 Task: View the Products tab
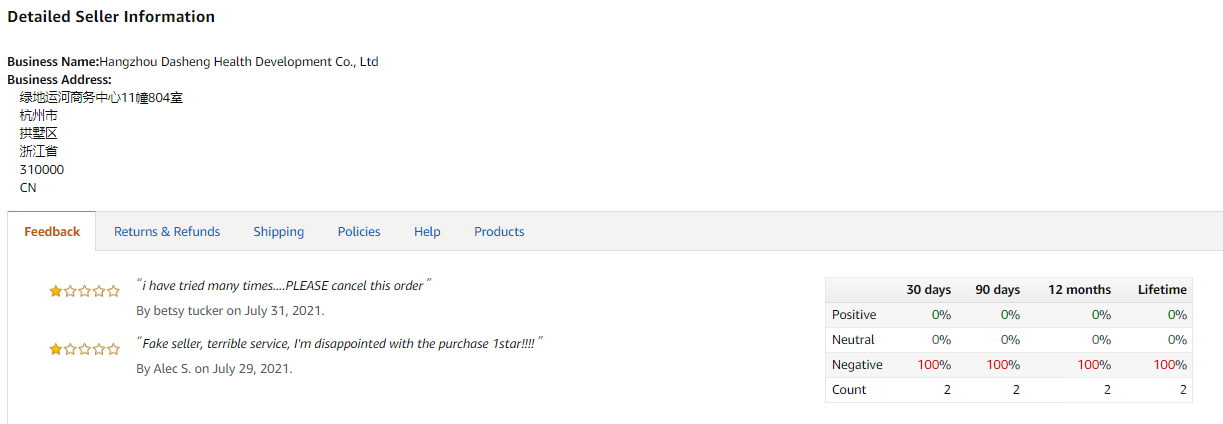(x=499, y=232)
